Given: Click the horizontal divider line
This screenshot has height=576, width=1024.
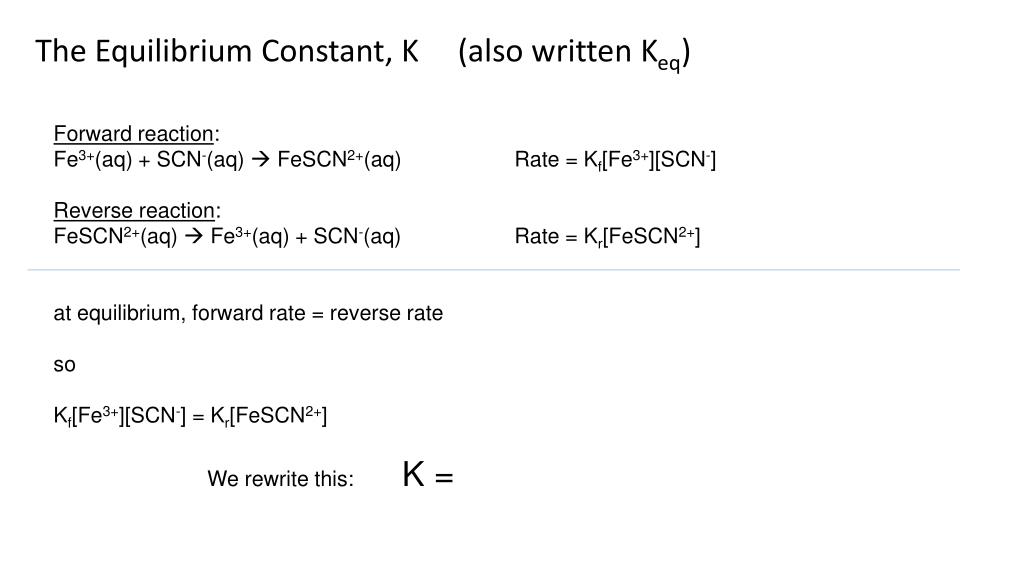Looking at the screenshot, I should pyautogui.click(x=494, y=270).
